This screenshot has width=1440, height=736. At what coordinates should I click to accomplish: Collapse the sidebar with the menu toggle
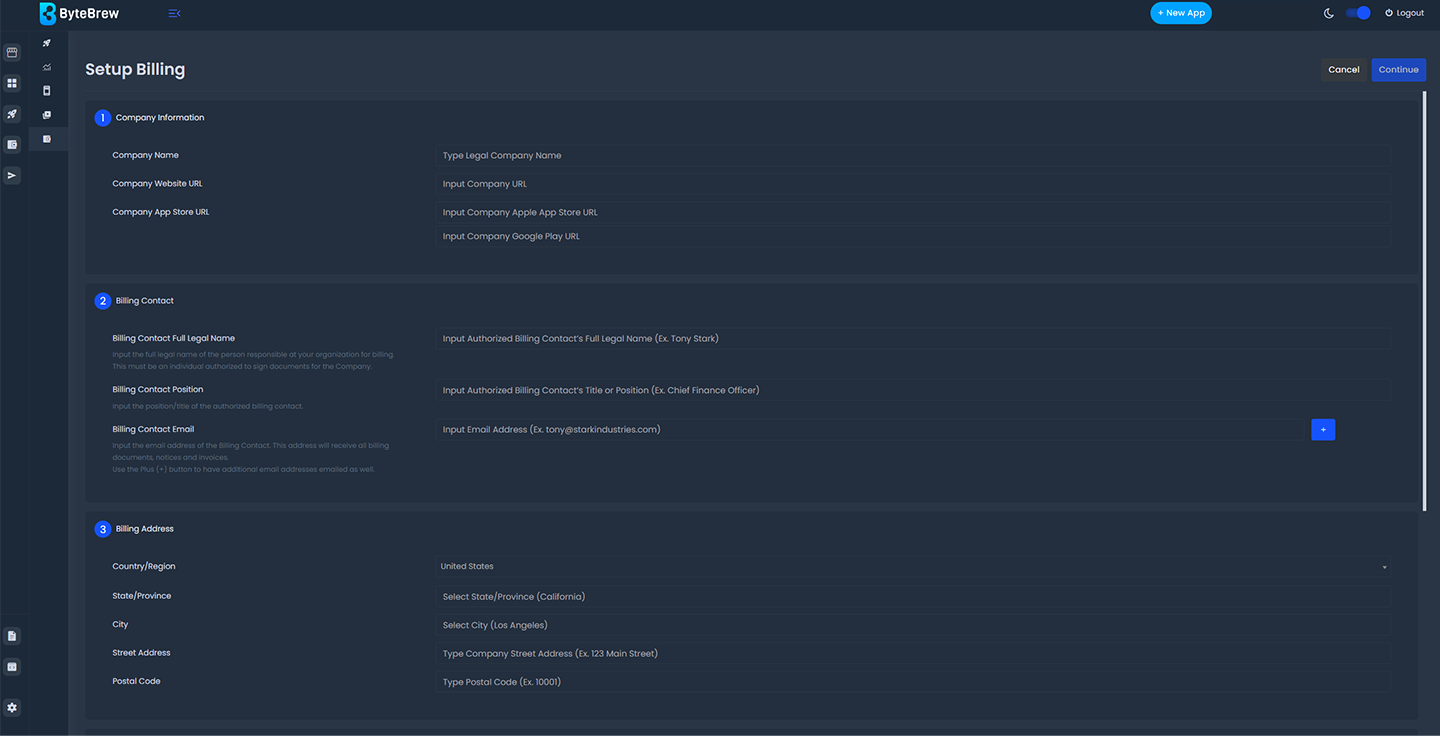pos(174,14)
